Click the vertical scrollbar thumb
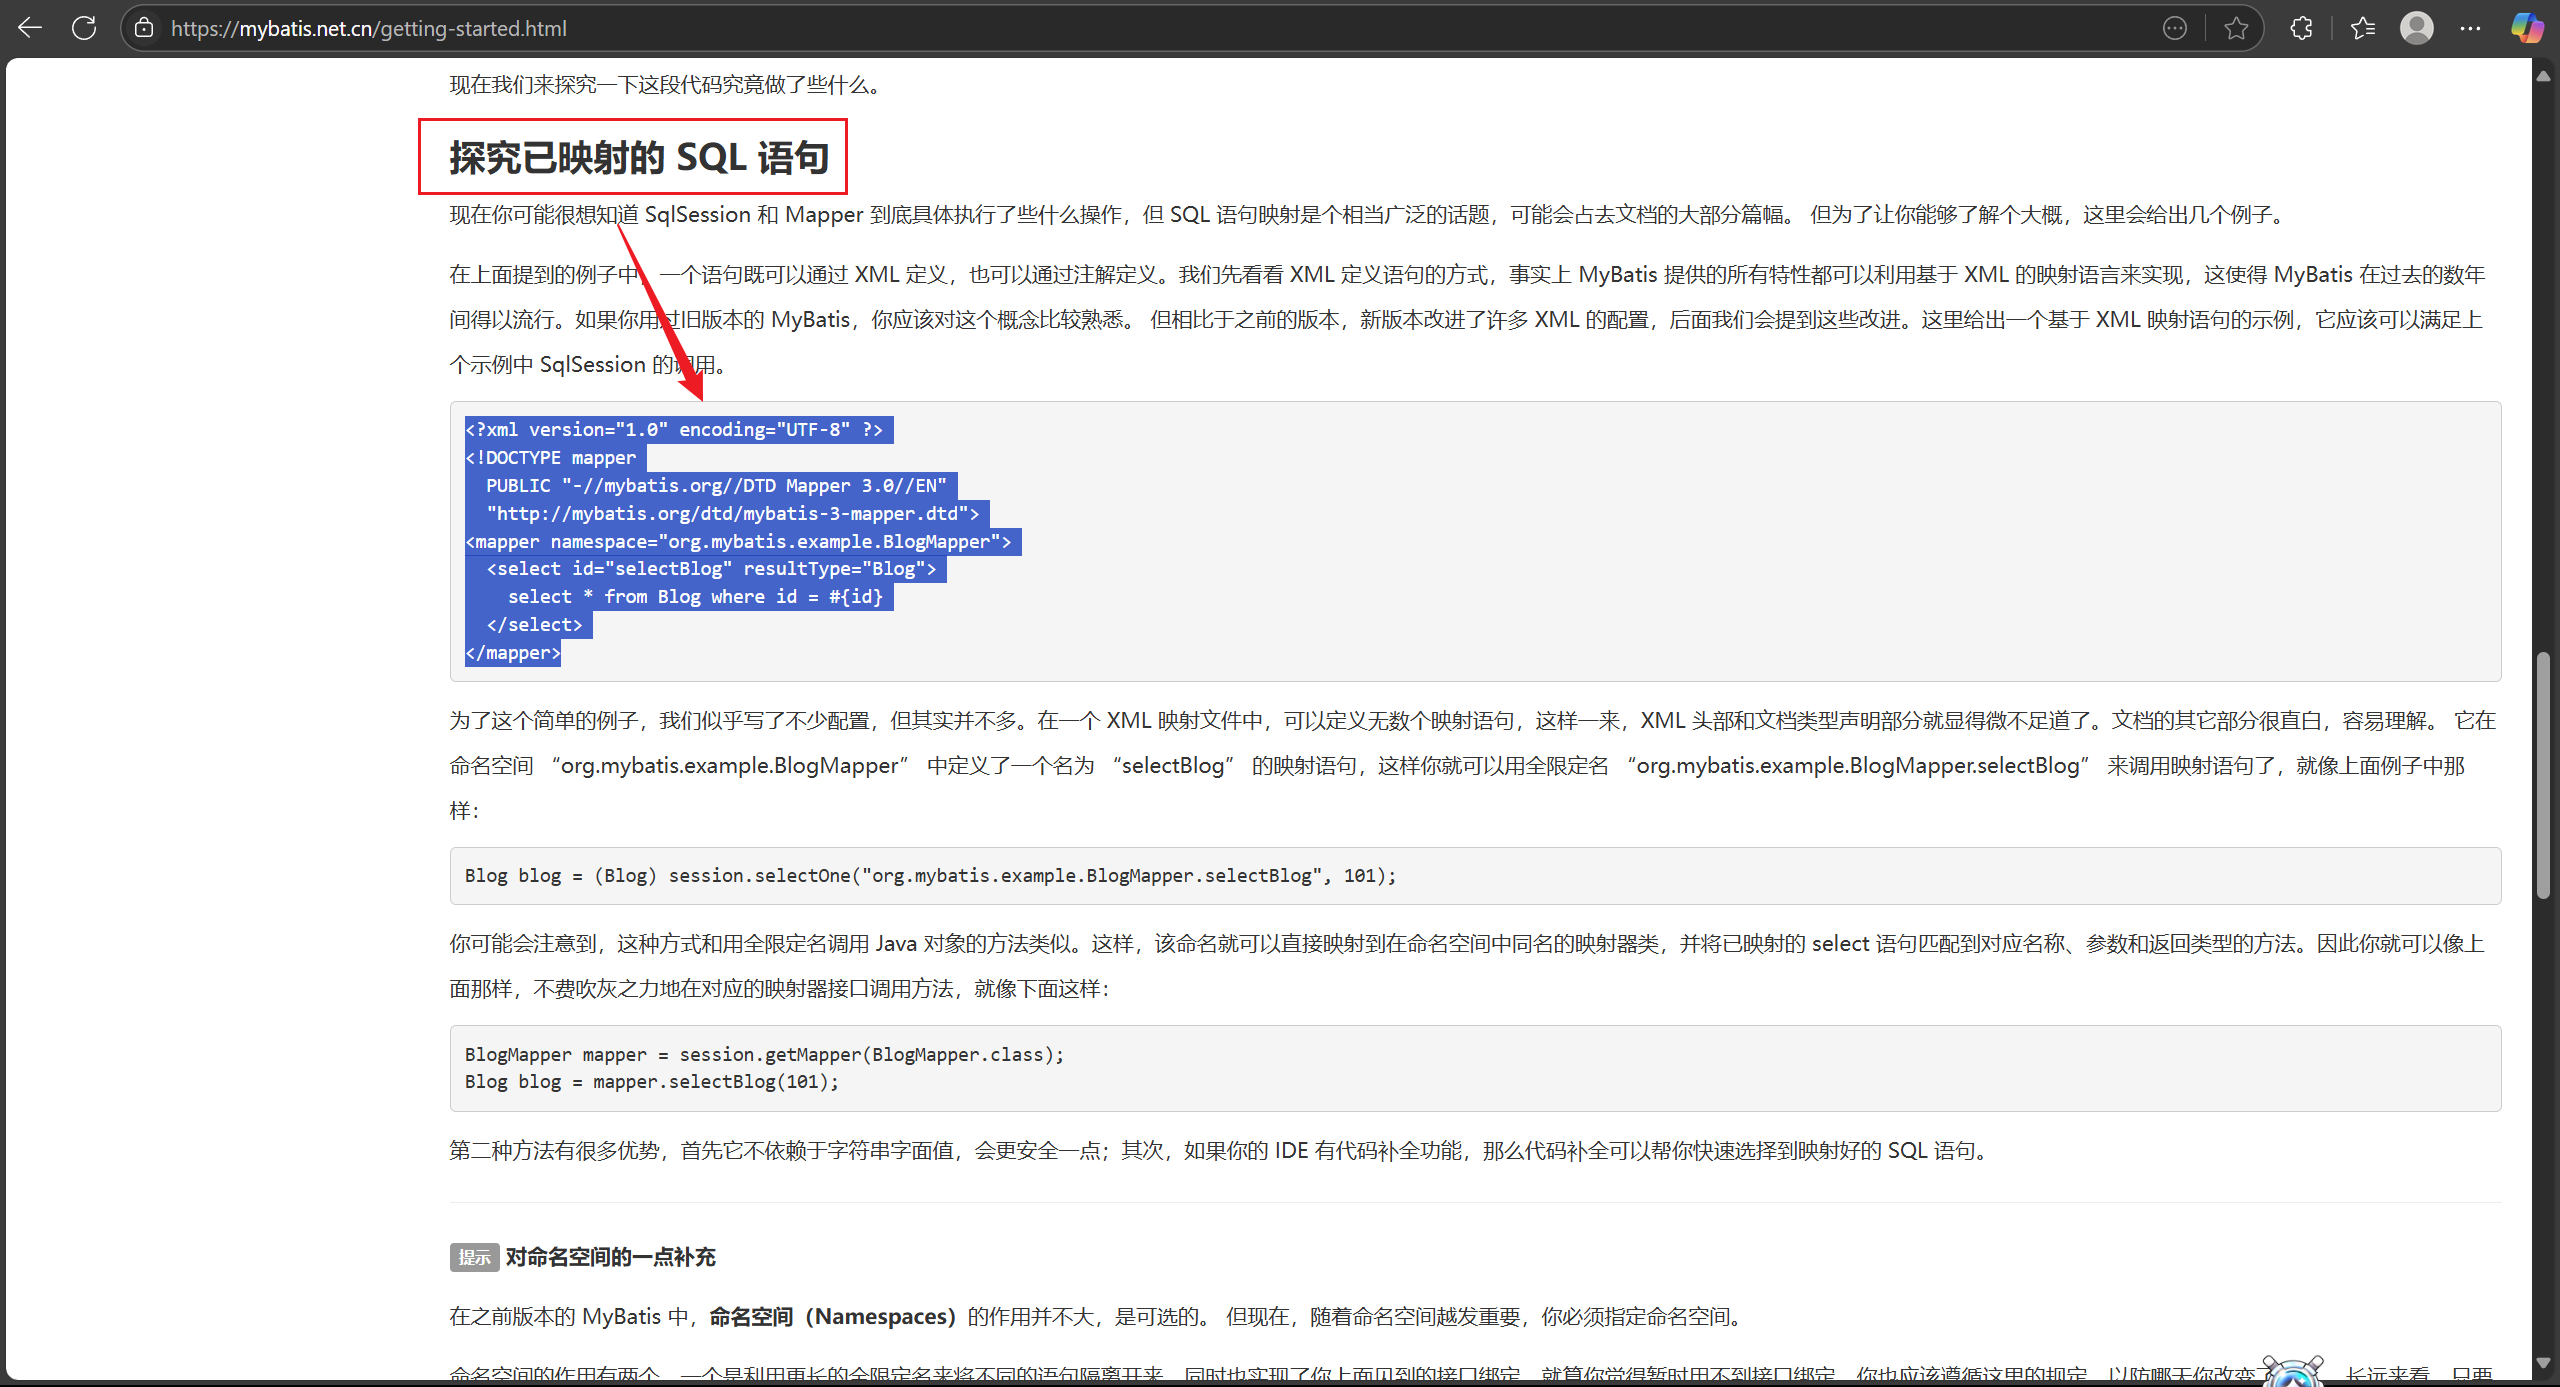Screen dimensions: 2560x1387 coord(2542,775)
